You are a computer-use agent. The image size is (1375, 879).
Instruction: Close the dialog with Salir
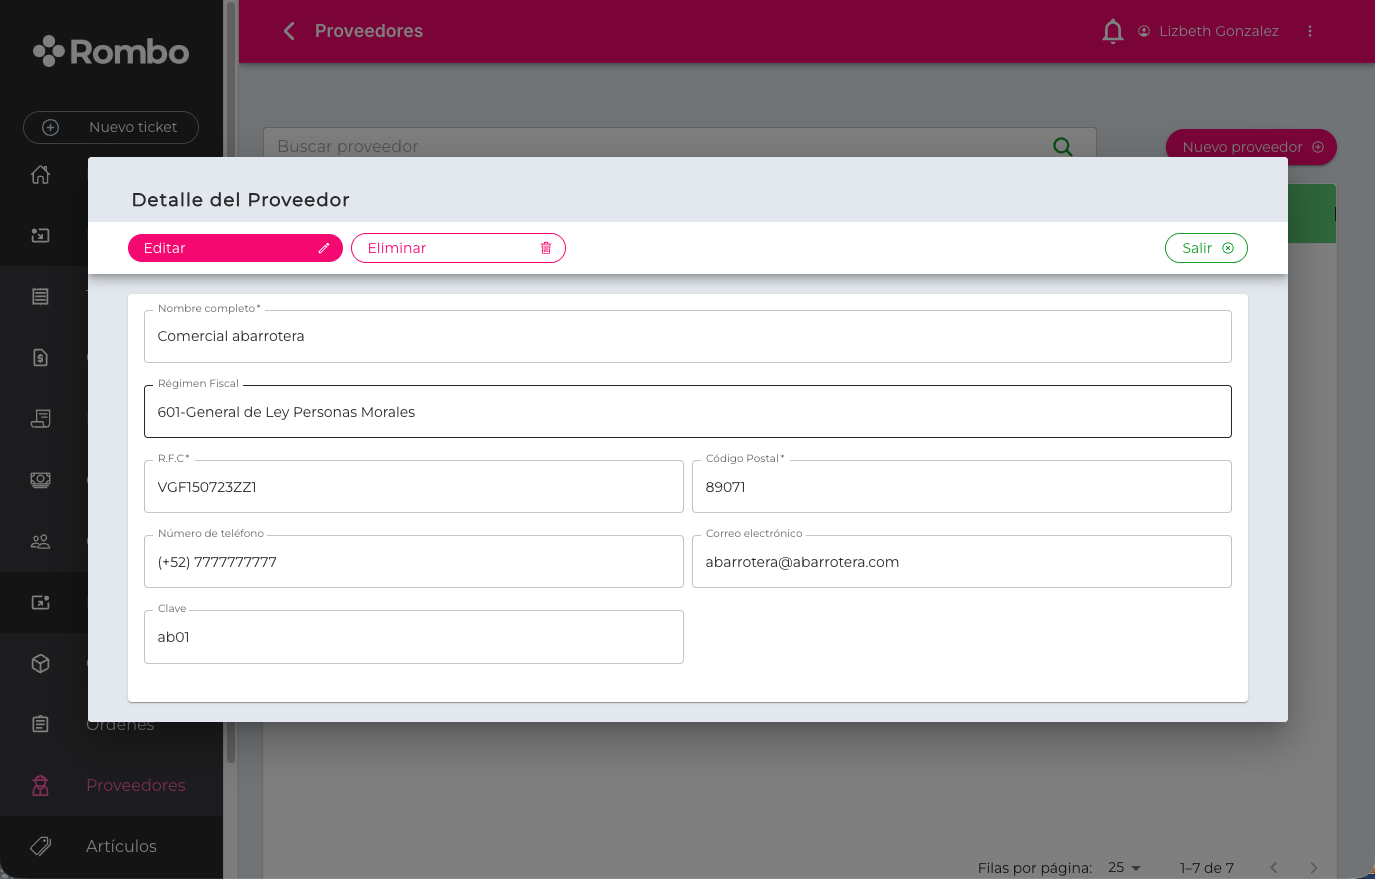click(1205, 248)
